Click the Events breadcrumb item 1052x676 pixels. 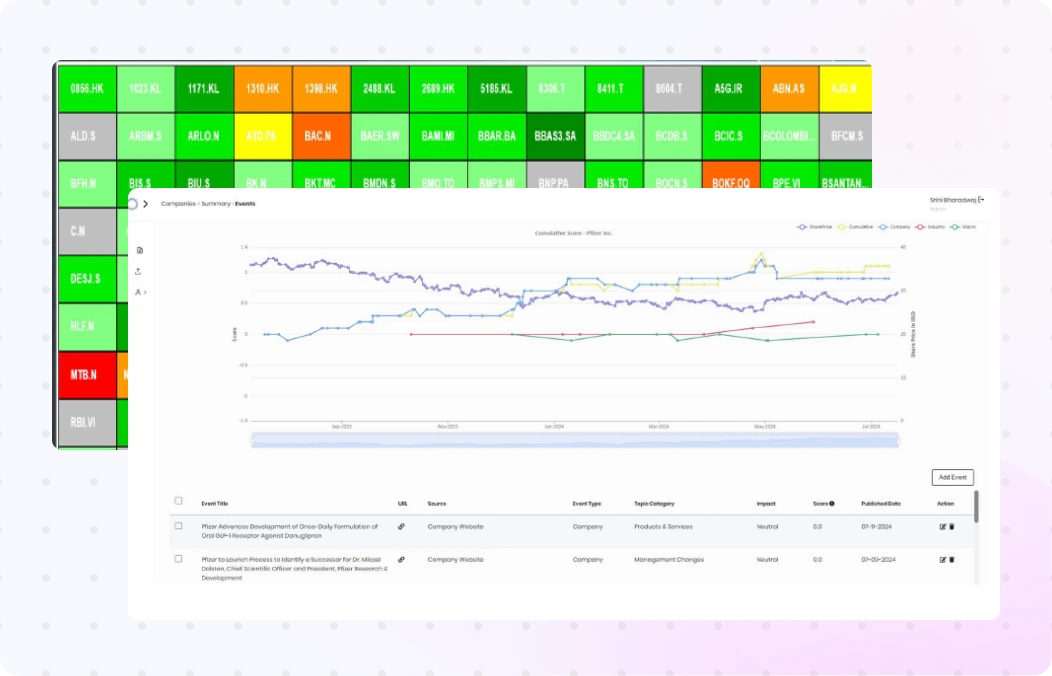(245, 204)
